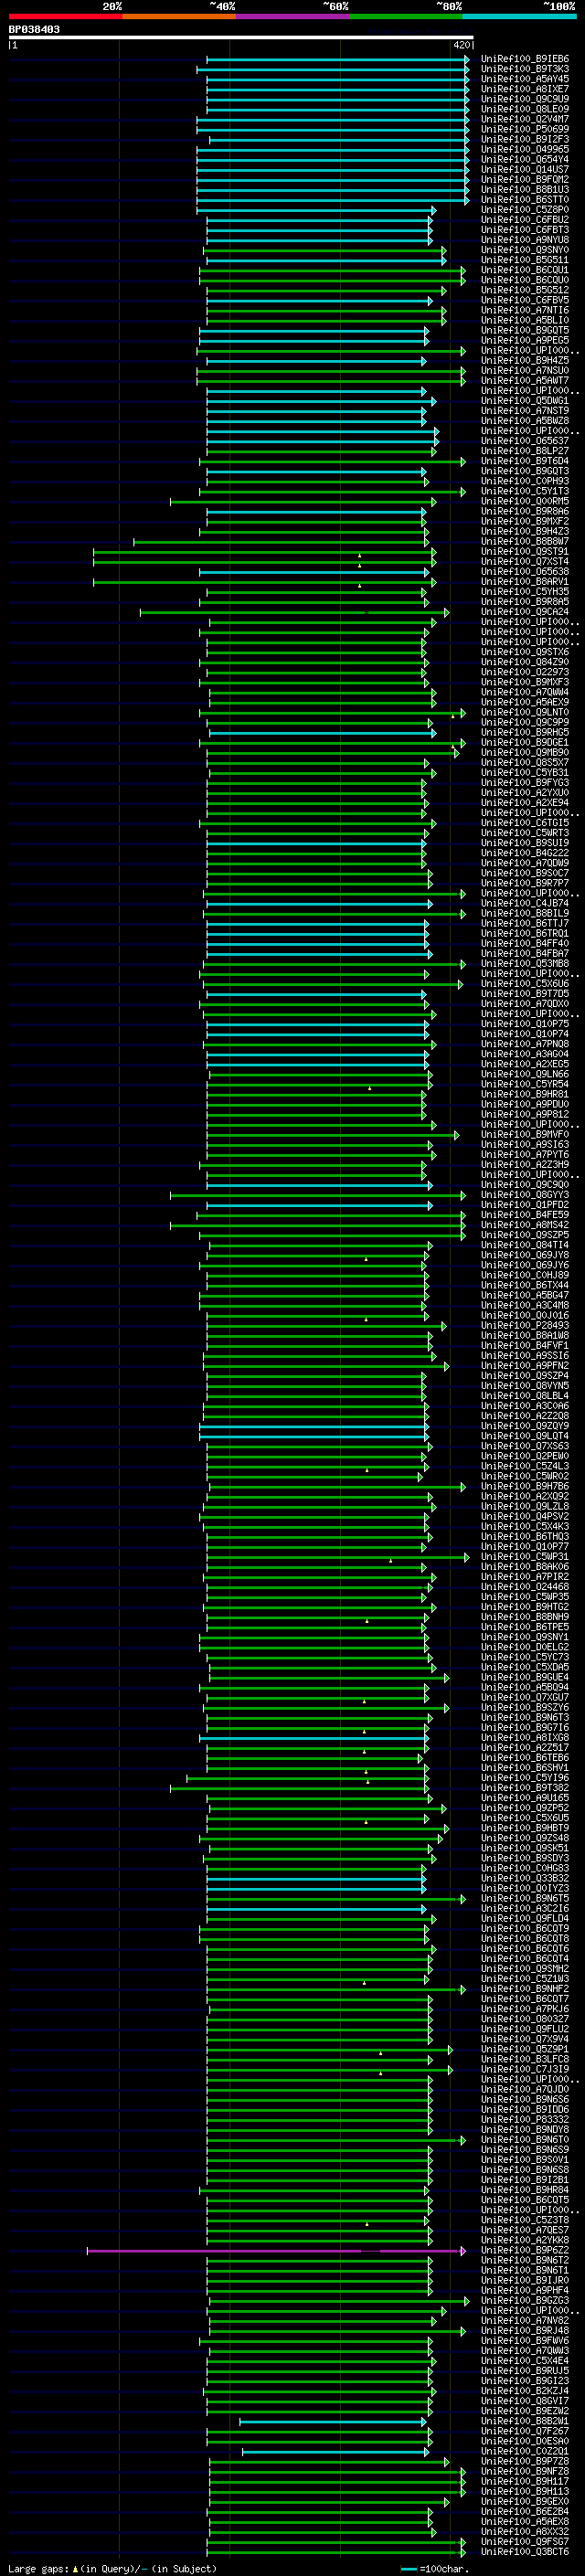Select the hit label UniRef100_B4FVF1

(x=525, y=1346)
